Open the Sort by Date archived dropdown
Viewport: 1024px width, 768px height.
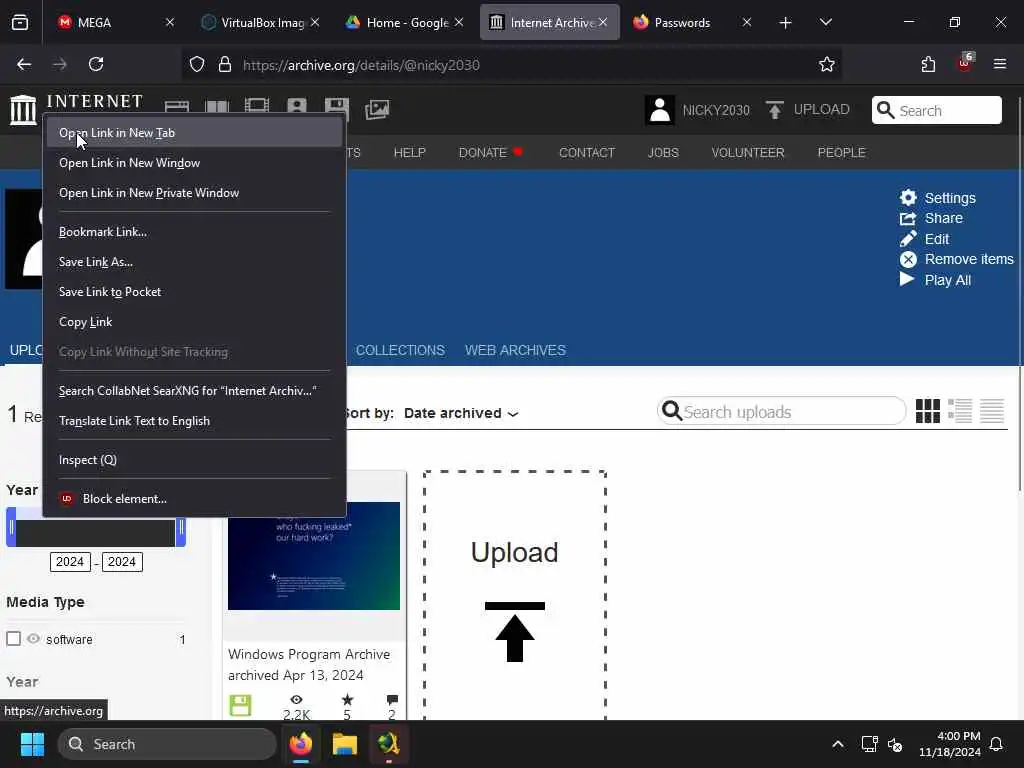pyautogui.click(x=461, y=413)
